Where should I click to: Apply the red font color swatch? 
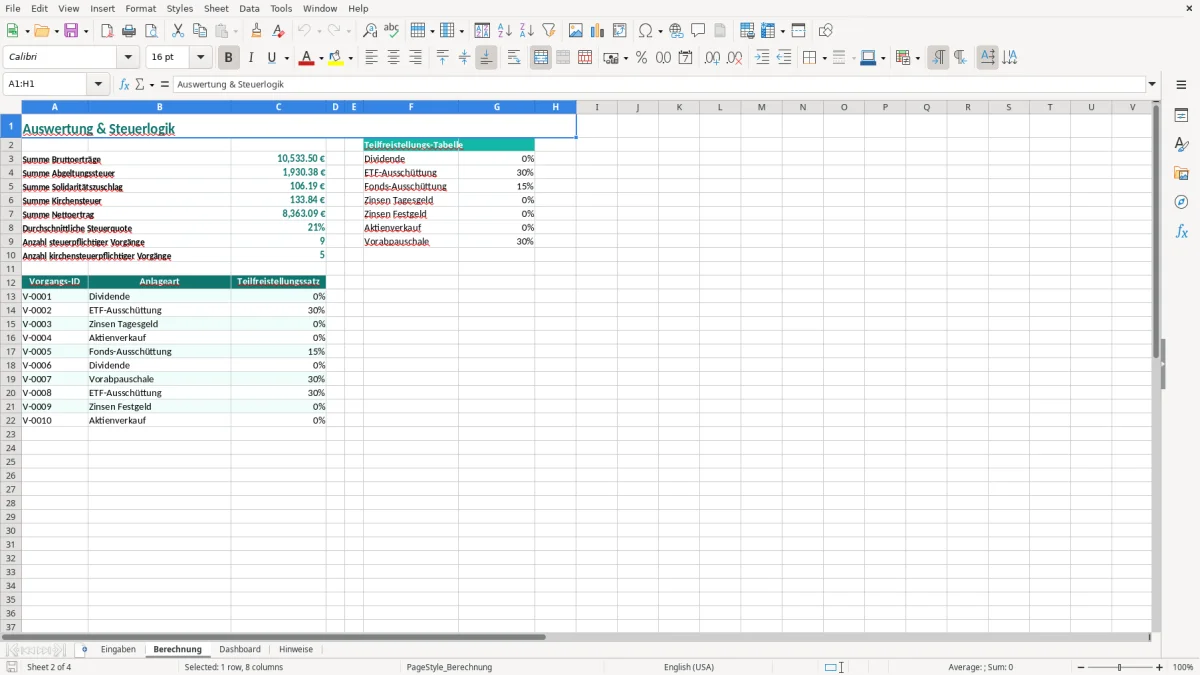point(306,58)
